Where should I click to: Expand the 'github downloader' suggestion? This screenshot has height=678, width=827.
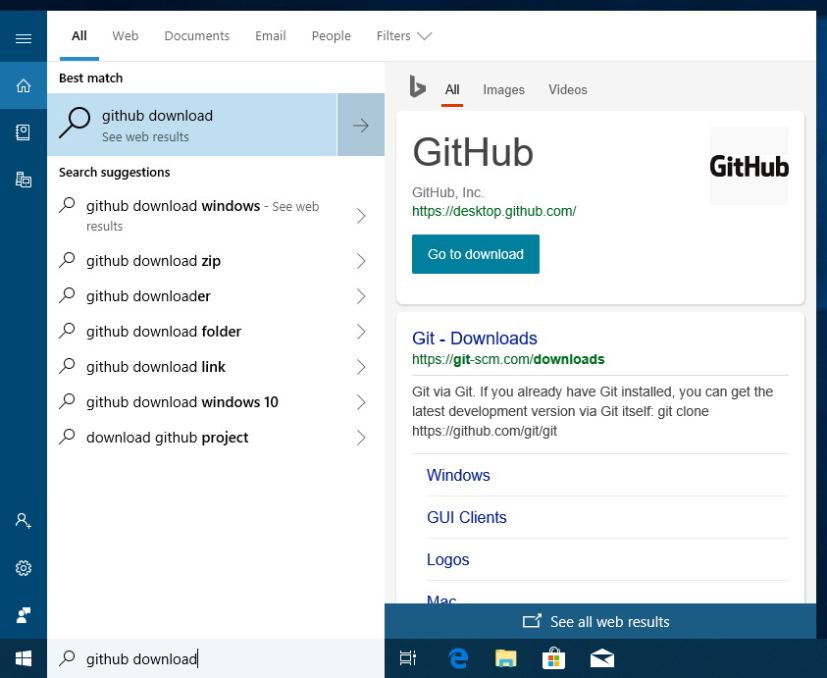point(361,295)
